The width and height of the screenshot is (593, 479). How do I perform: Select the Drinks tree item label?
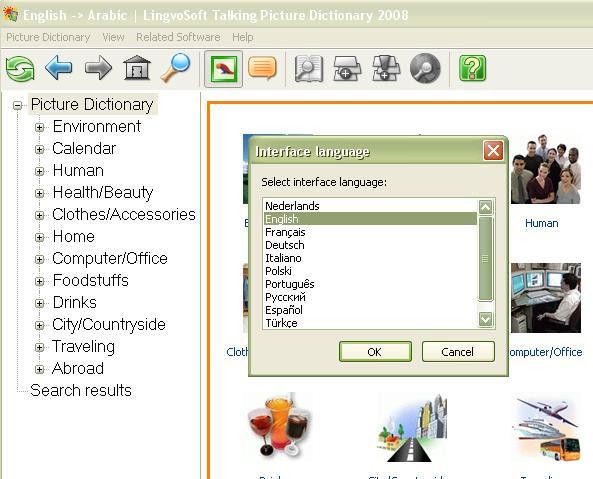[75, 303]
